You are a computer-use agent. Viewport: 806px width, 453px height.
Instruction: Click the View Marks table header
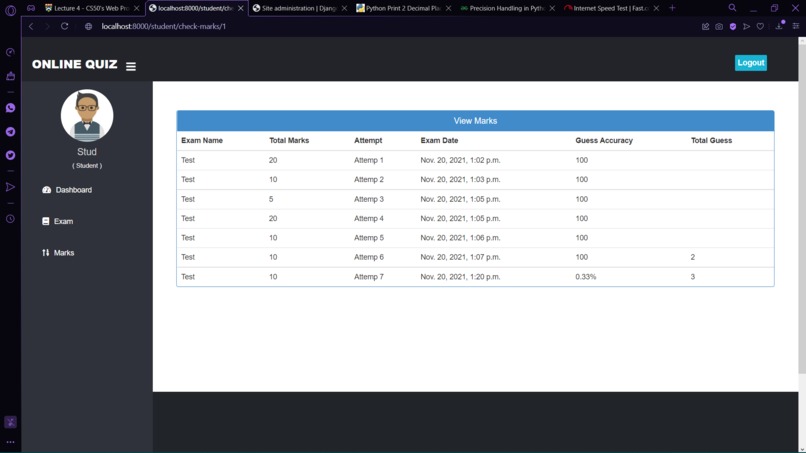[475, 121]
